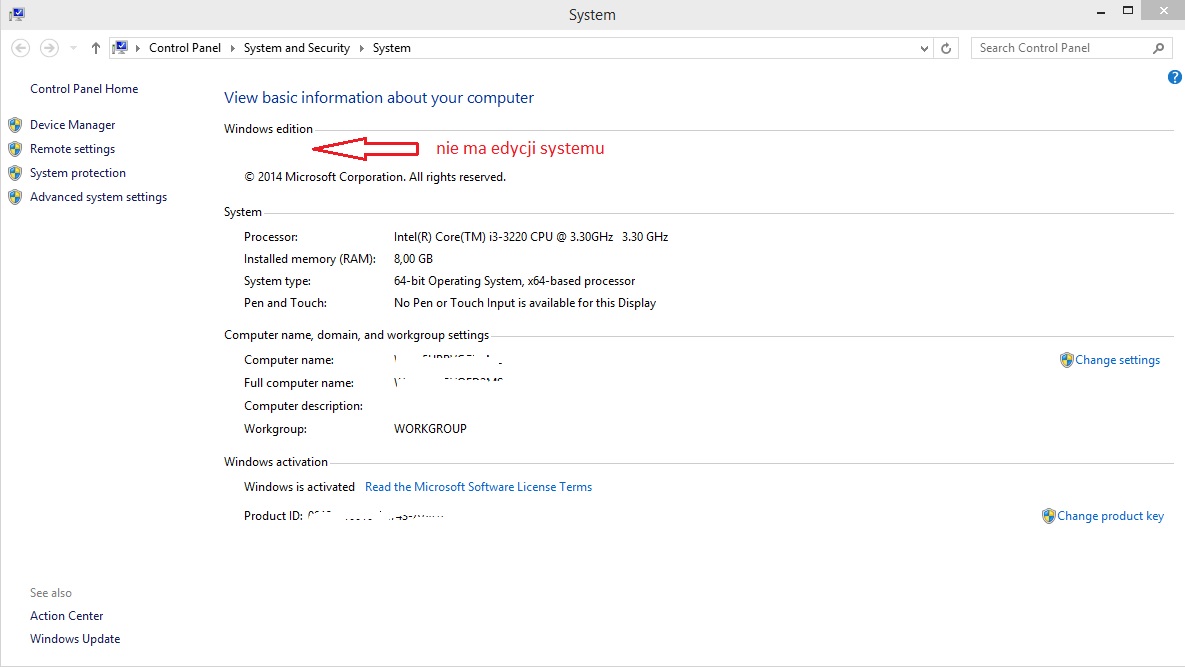Expand chevron after Control Panel breadcrumb
Image resolution: width=1185 pixels, height=667 pixels.
(x=232, y=48)
